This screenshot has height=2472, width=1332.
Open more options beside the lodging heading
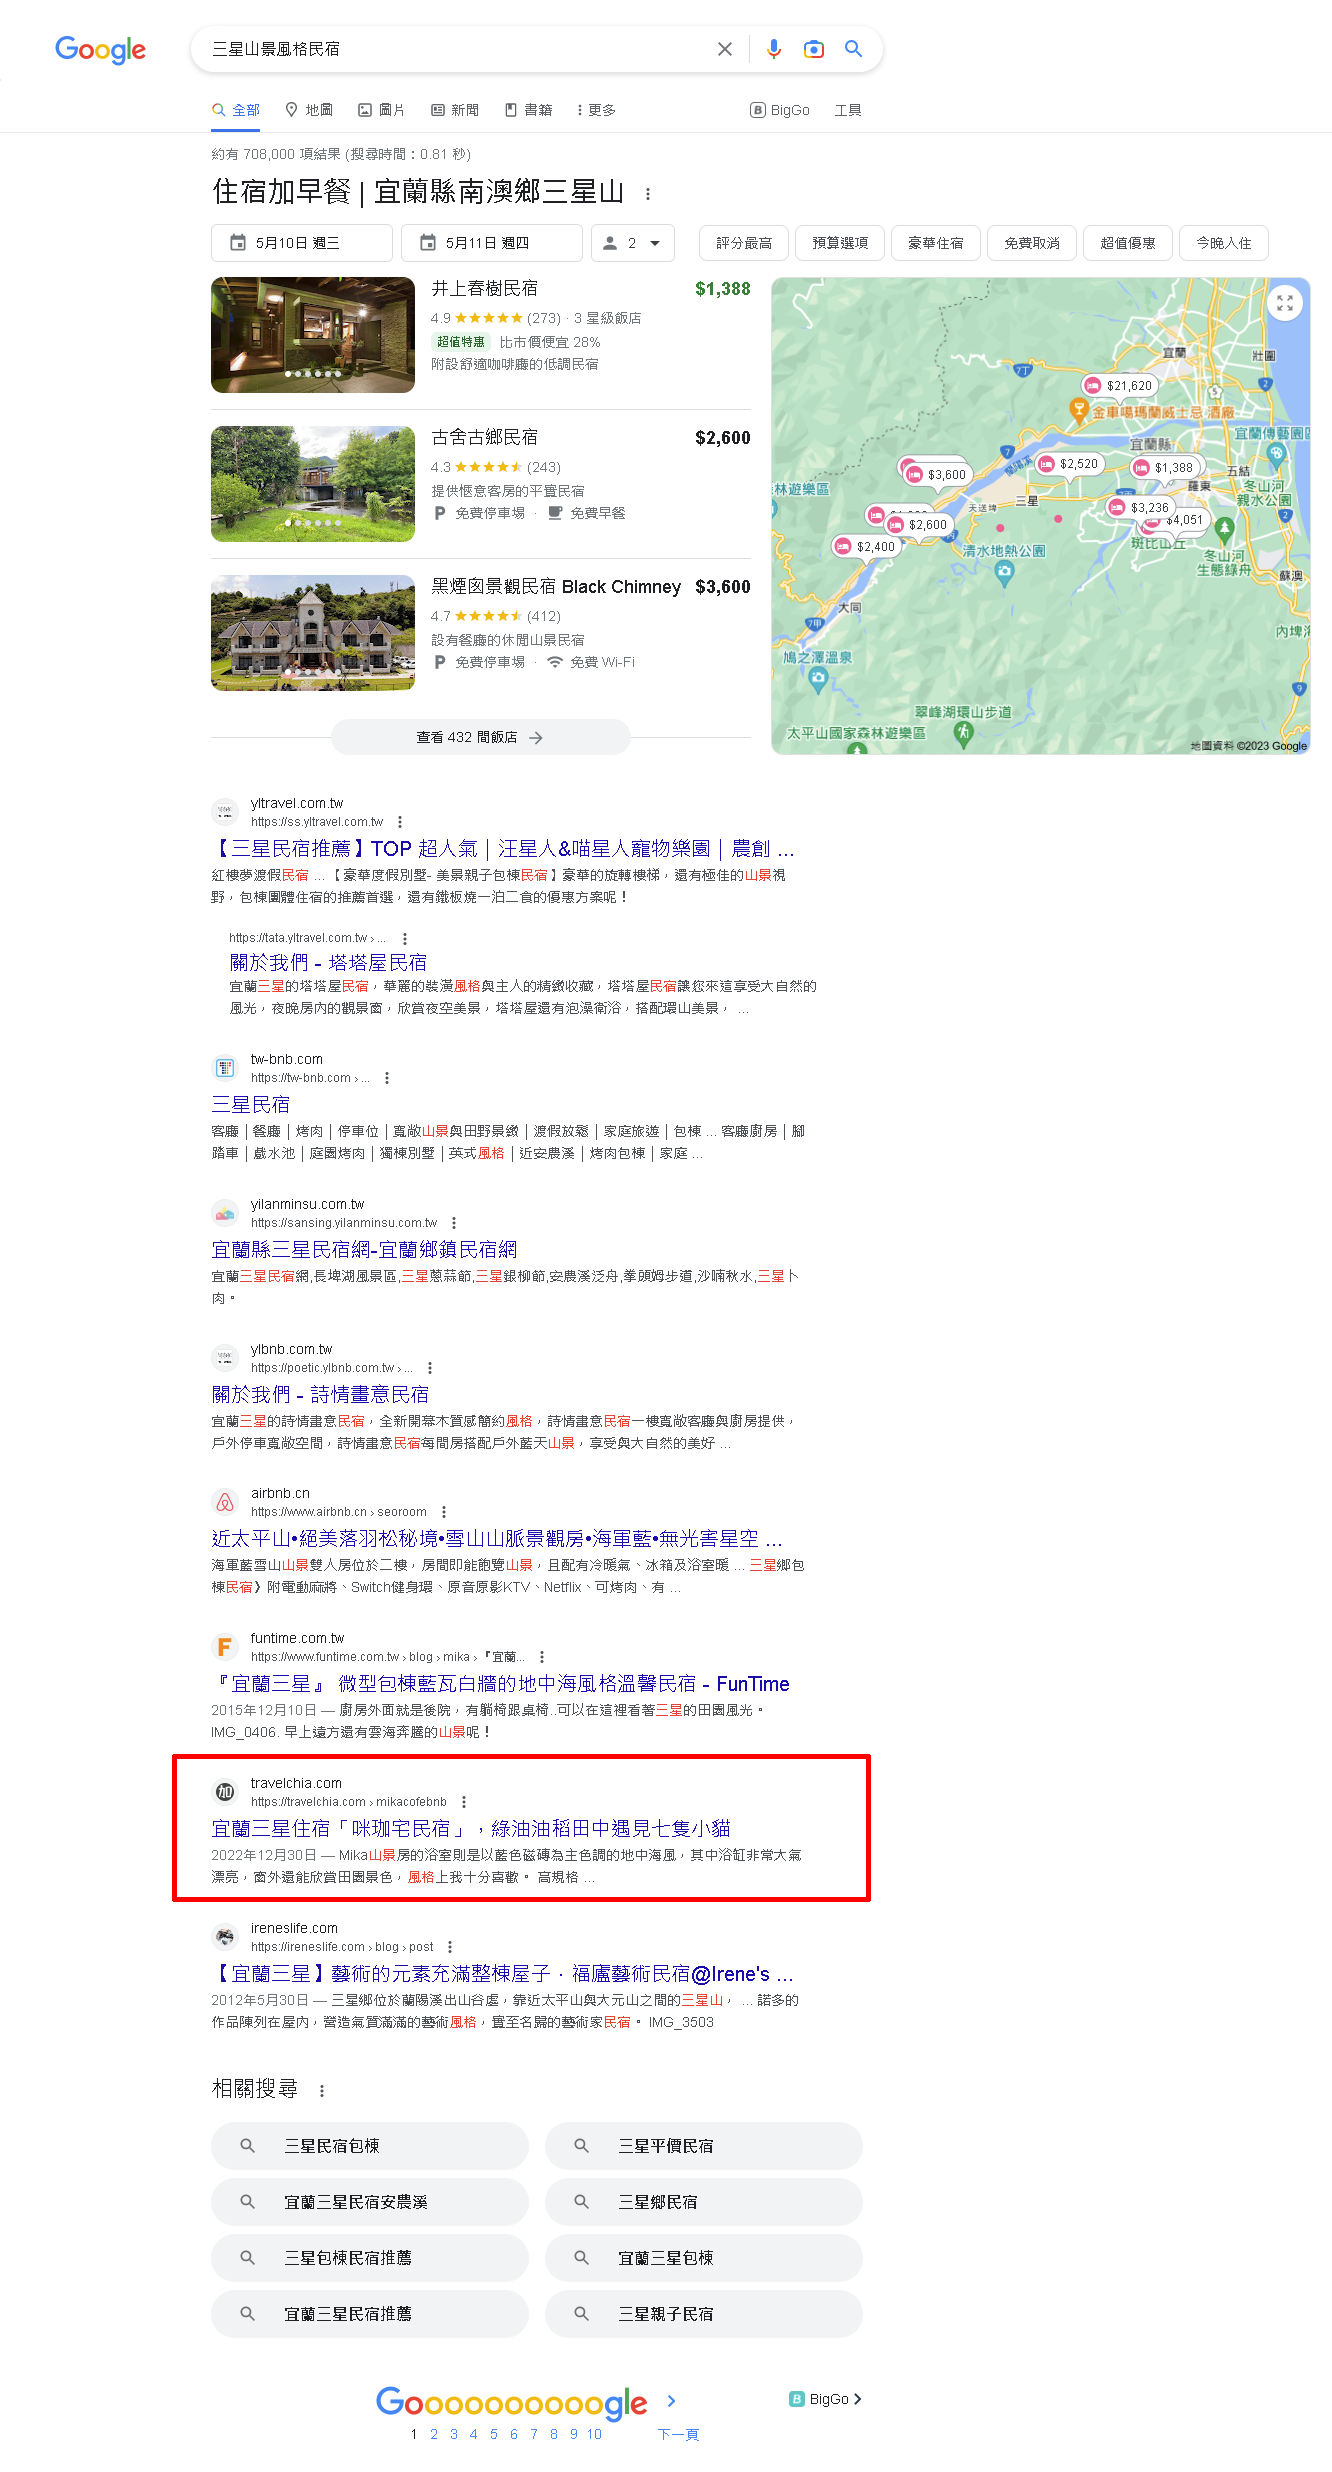click(x=648, y=194)
